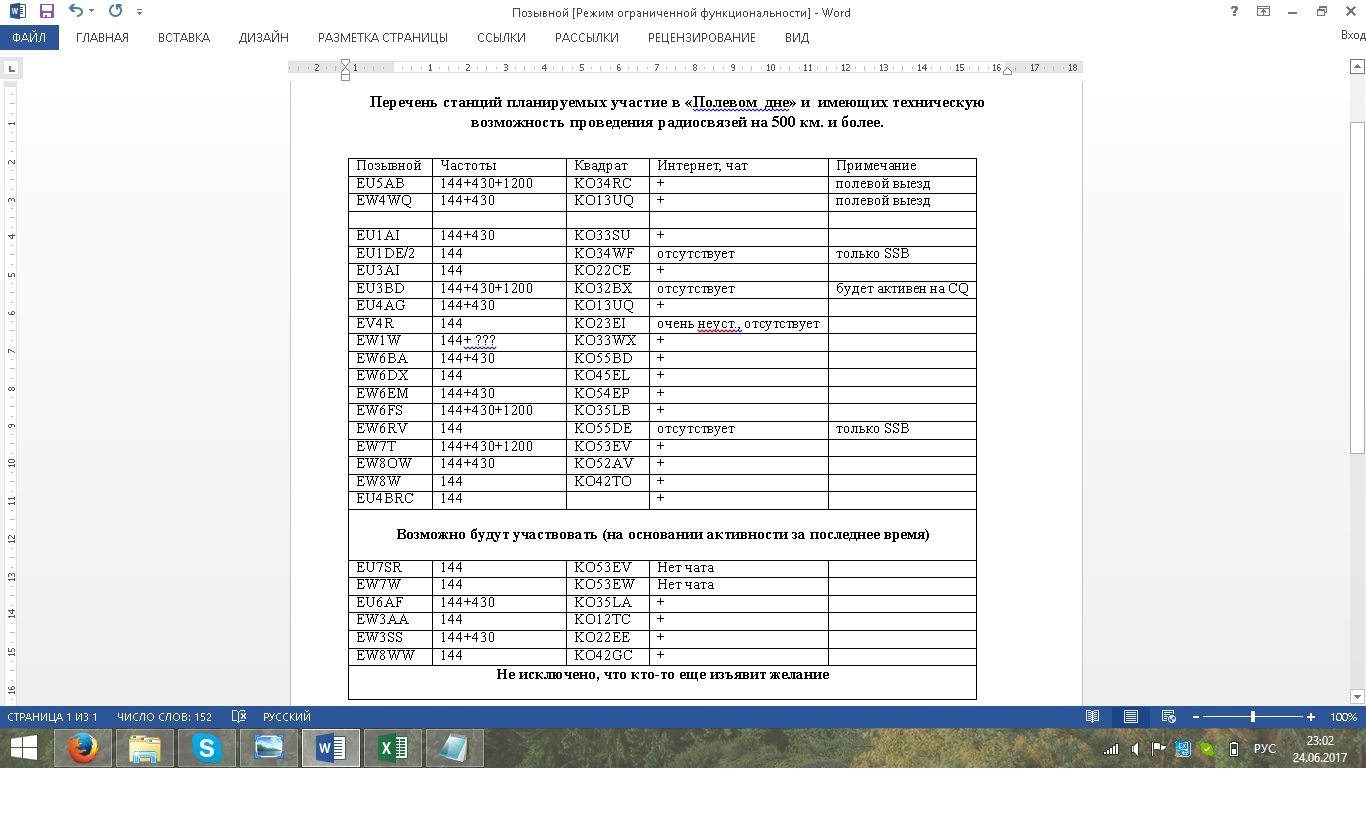Open the ФАЙЛ tab
1366x820 pixels.
29,38
